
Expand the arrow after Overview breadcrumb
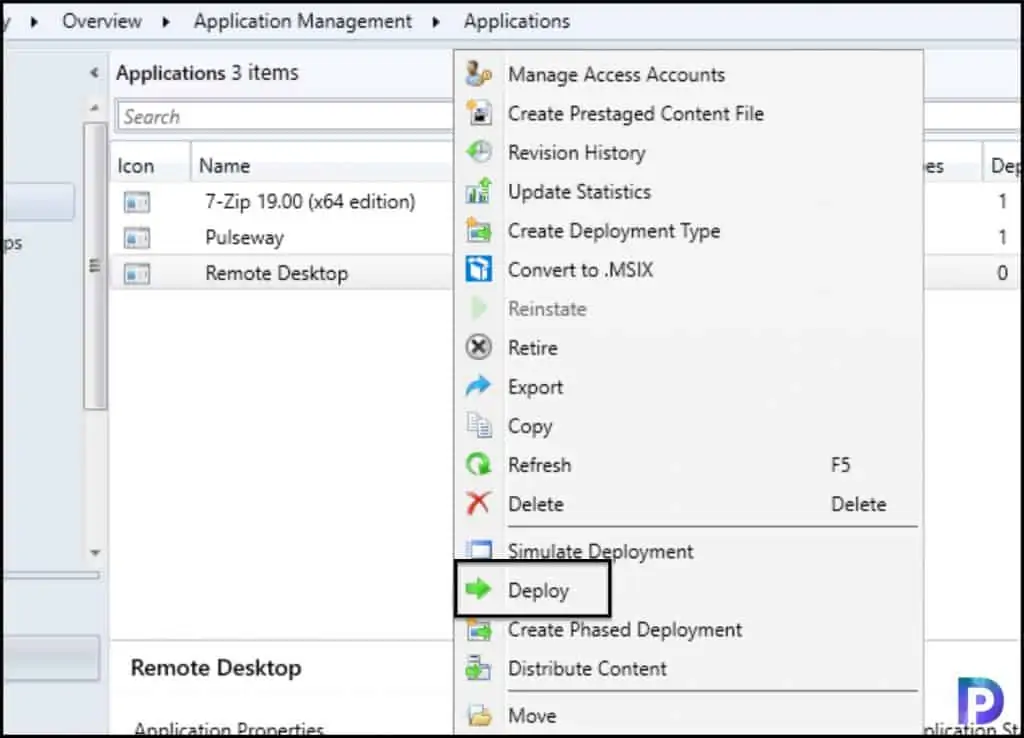pos(166,22)
